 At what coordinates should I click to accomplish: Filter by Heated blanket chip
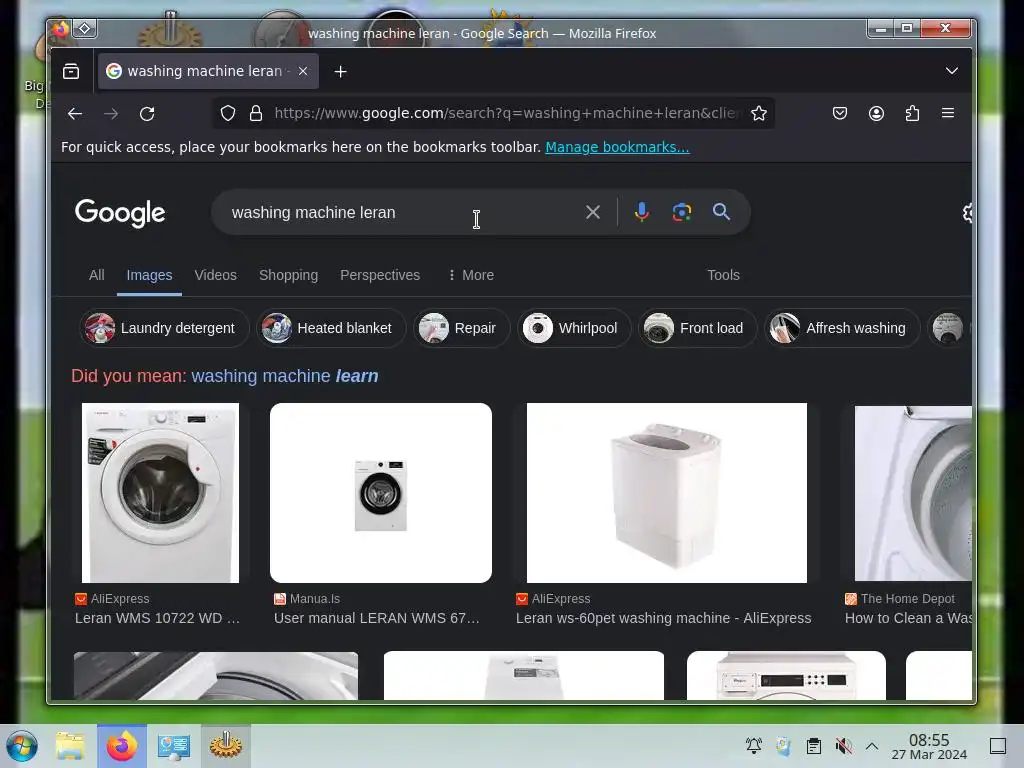tap(331, 328)
